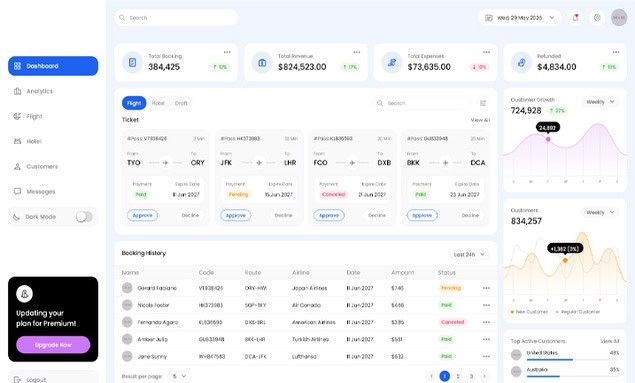
Task: Click the Name column header
Action: [x=130, y=272]
